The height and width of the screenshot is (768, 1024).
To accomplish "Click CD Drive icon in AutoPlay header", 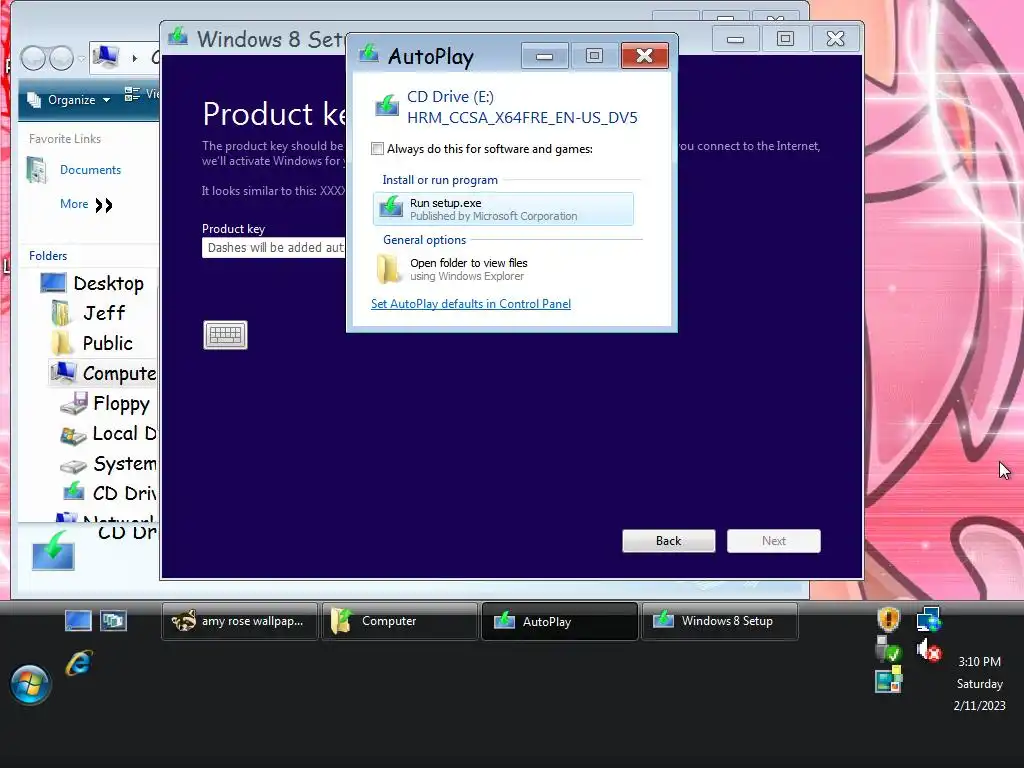I will (x=387, y=105).
